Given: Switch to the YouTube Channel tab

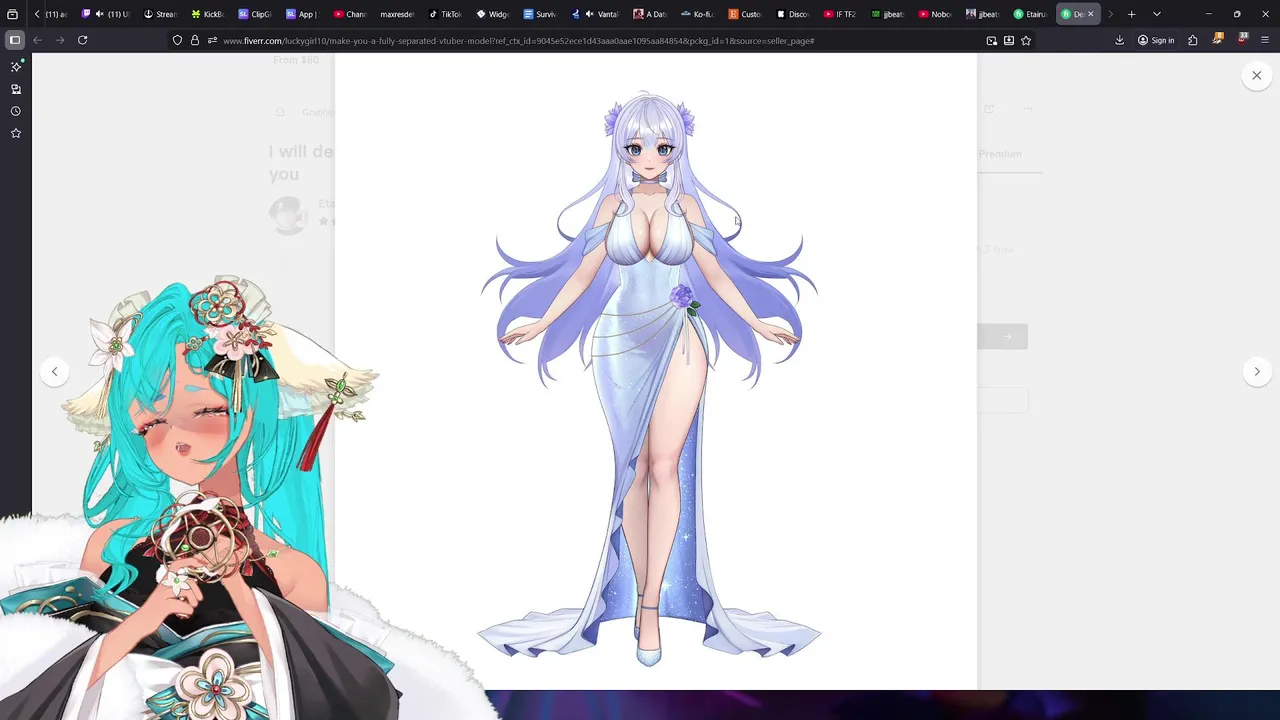Looking at the screenshot, I should pyautogui.click(x=350, y=14).
